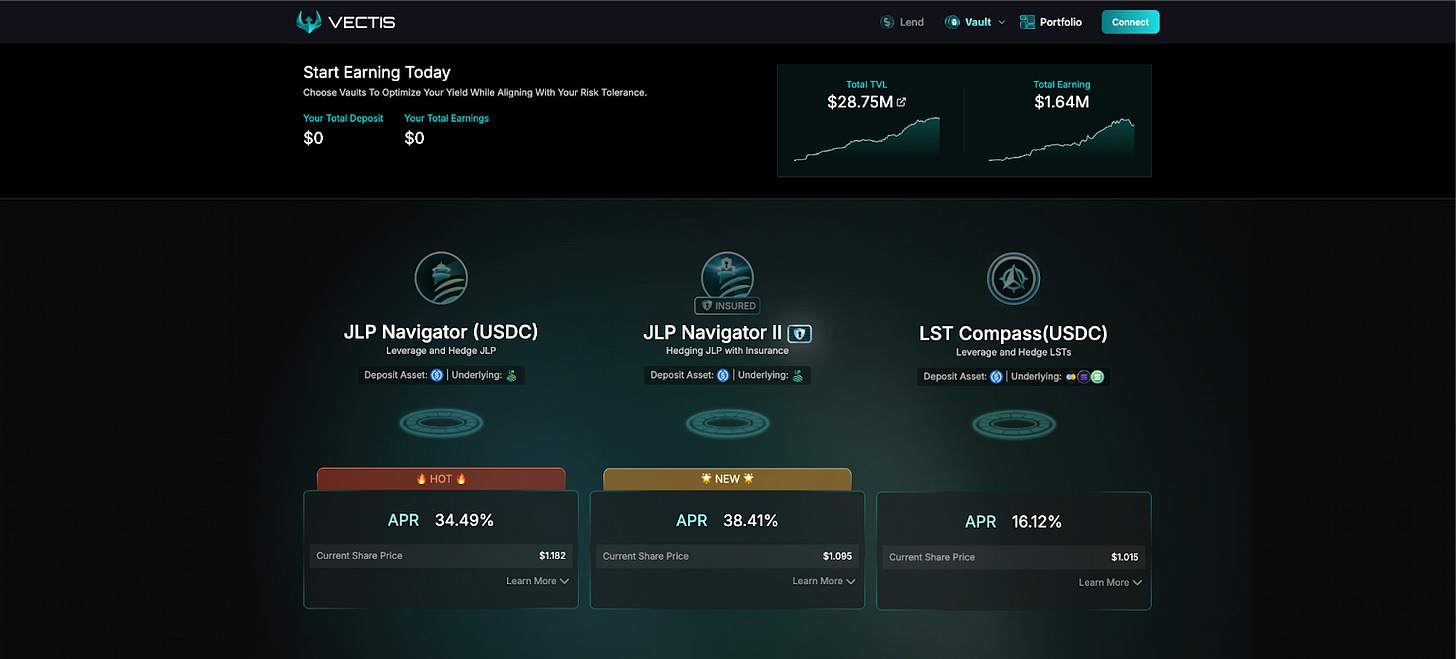
Task: Open the JLP Navigator (USDC) vault title
Action: [441, 333]
